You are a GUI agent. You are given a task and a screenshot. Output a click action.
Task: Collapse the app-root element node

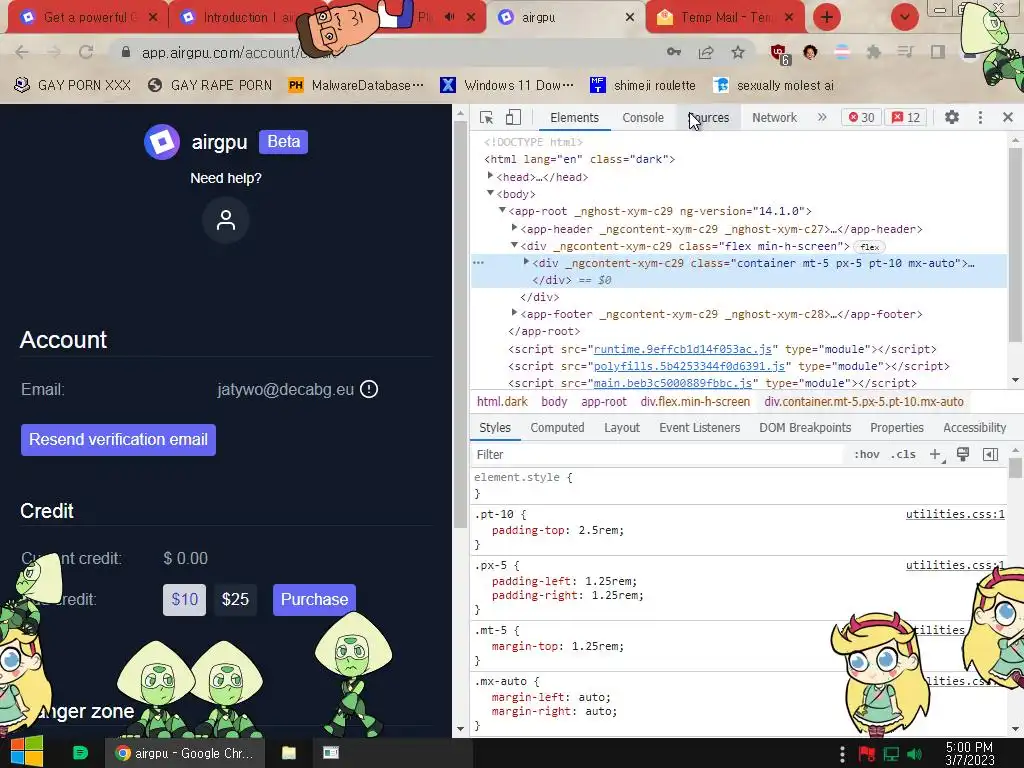502,210
